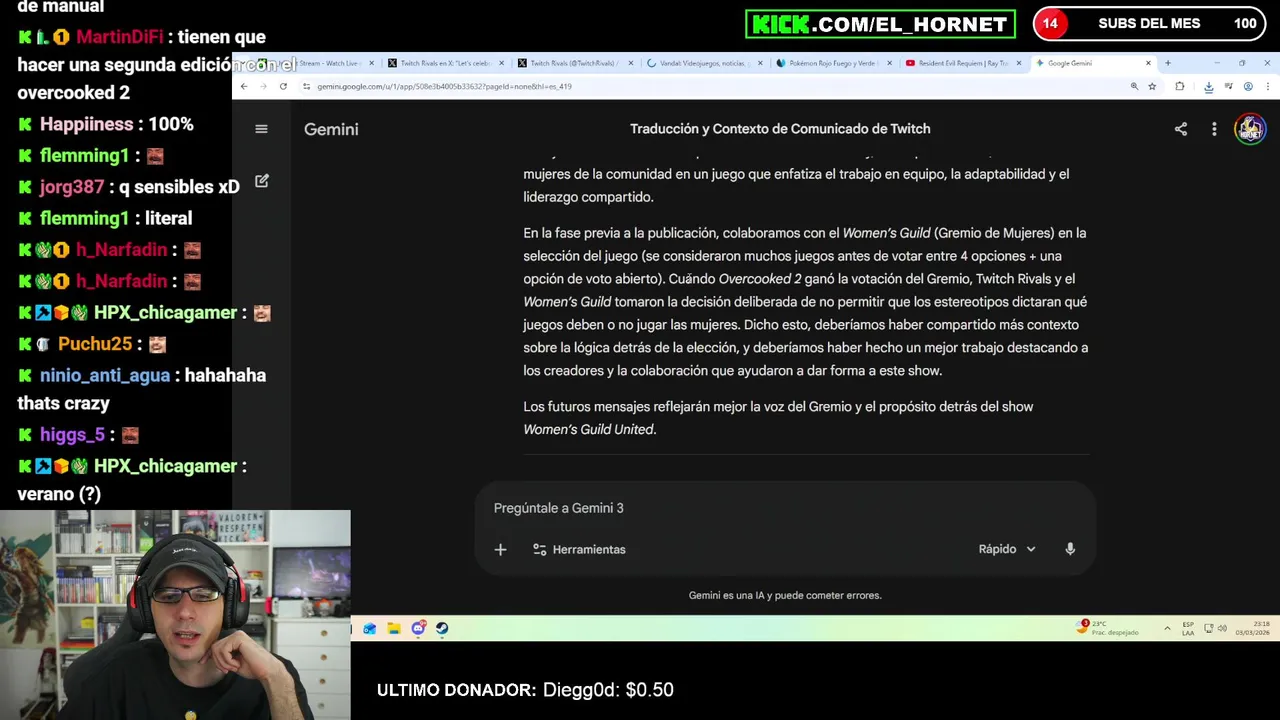Click the Gemini logo text
Viewport: 1280px width, 720px height.
point(331,129)
